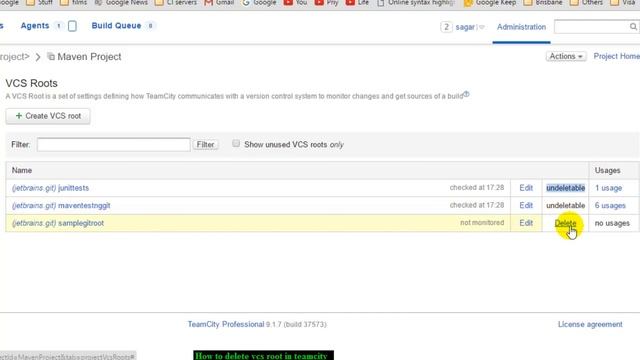Edit the junittests VCS root

(526, 188)
